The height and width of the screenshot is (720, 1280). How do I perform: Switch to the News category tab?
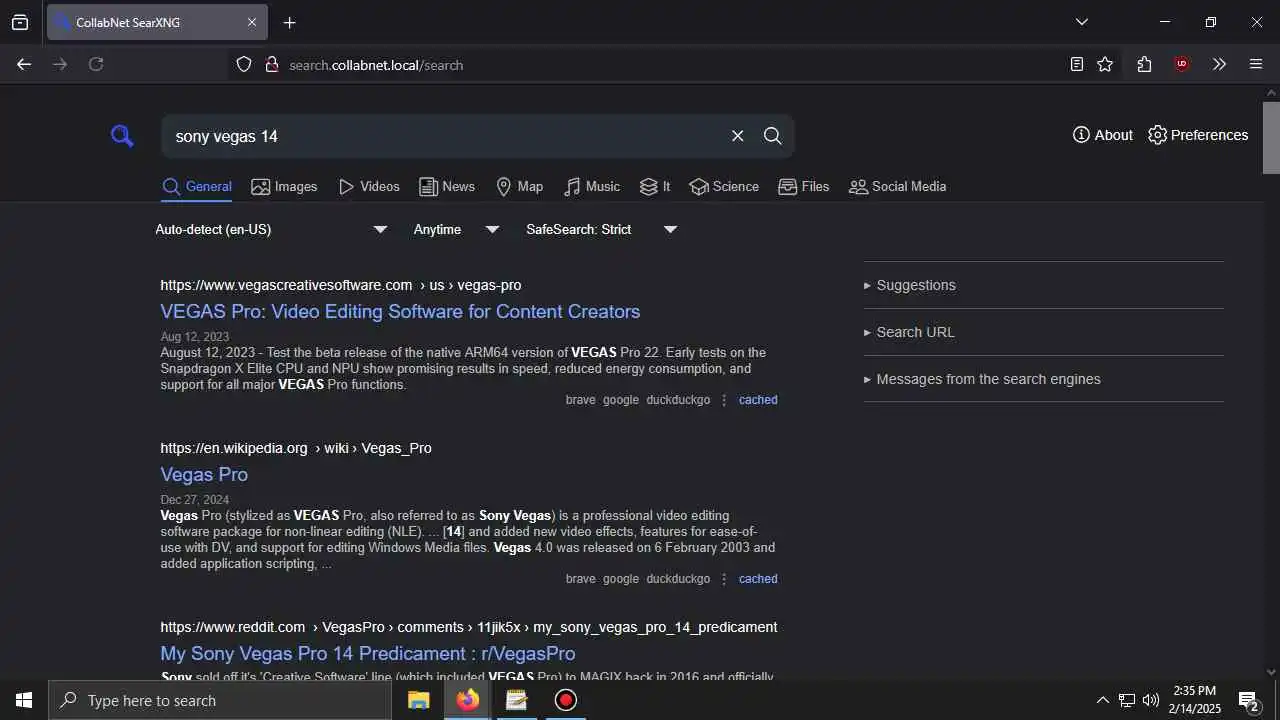(447, 187)
